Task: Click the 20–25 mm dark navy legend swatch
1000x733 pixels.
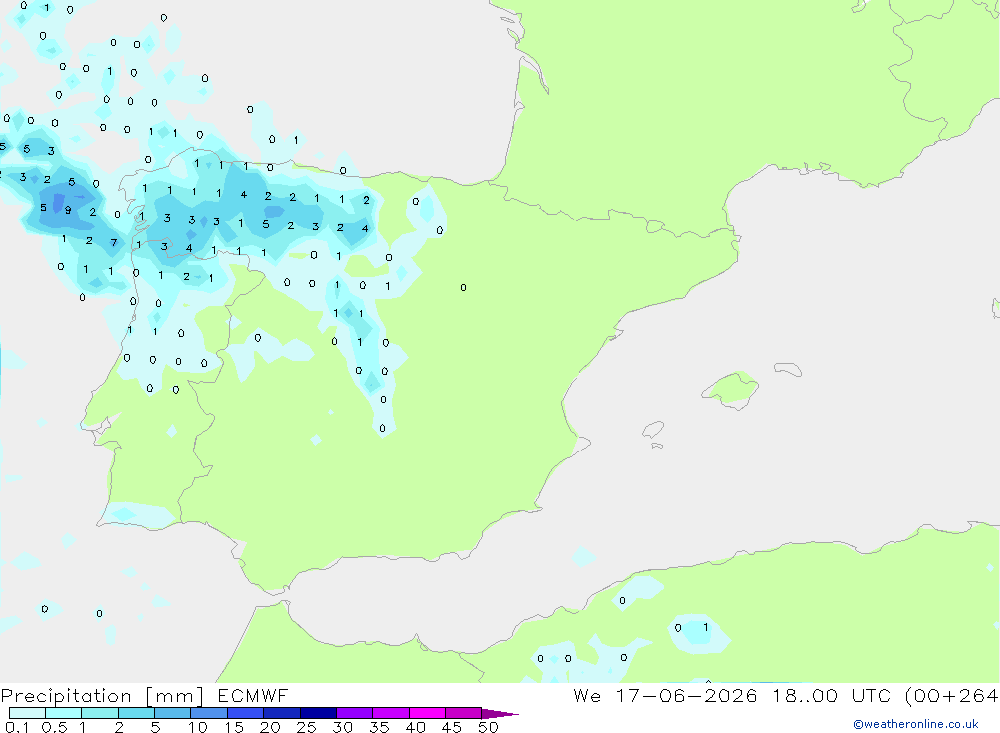Action: click(x=282, y=713)
